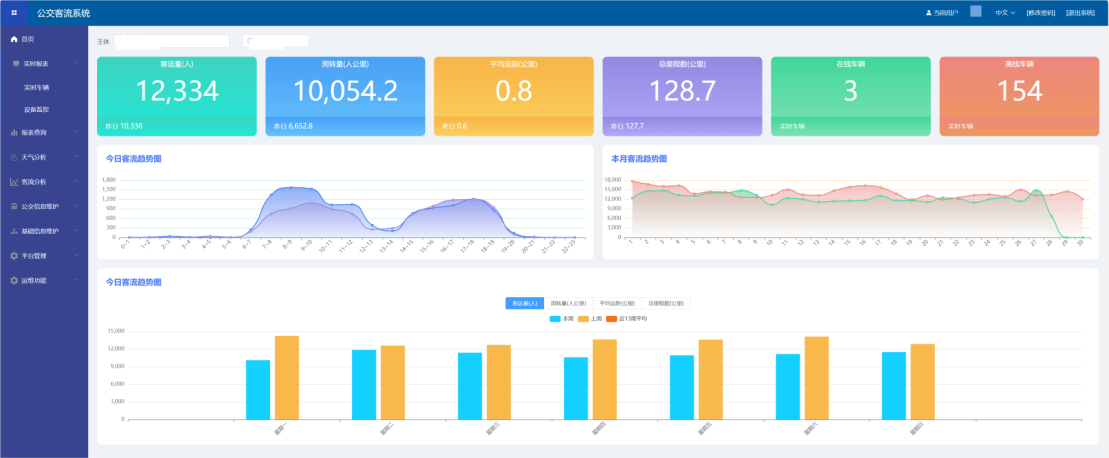This screenshot has width=1109, height=458.
Task: Click the light blue square in the header
Action: click(976, 12)
